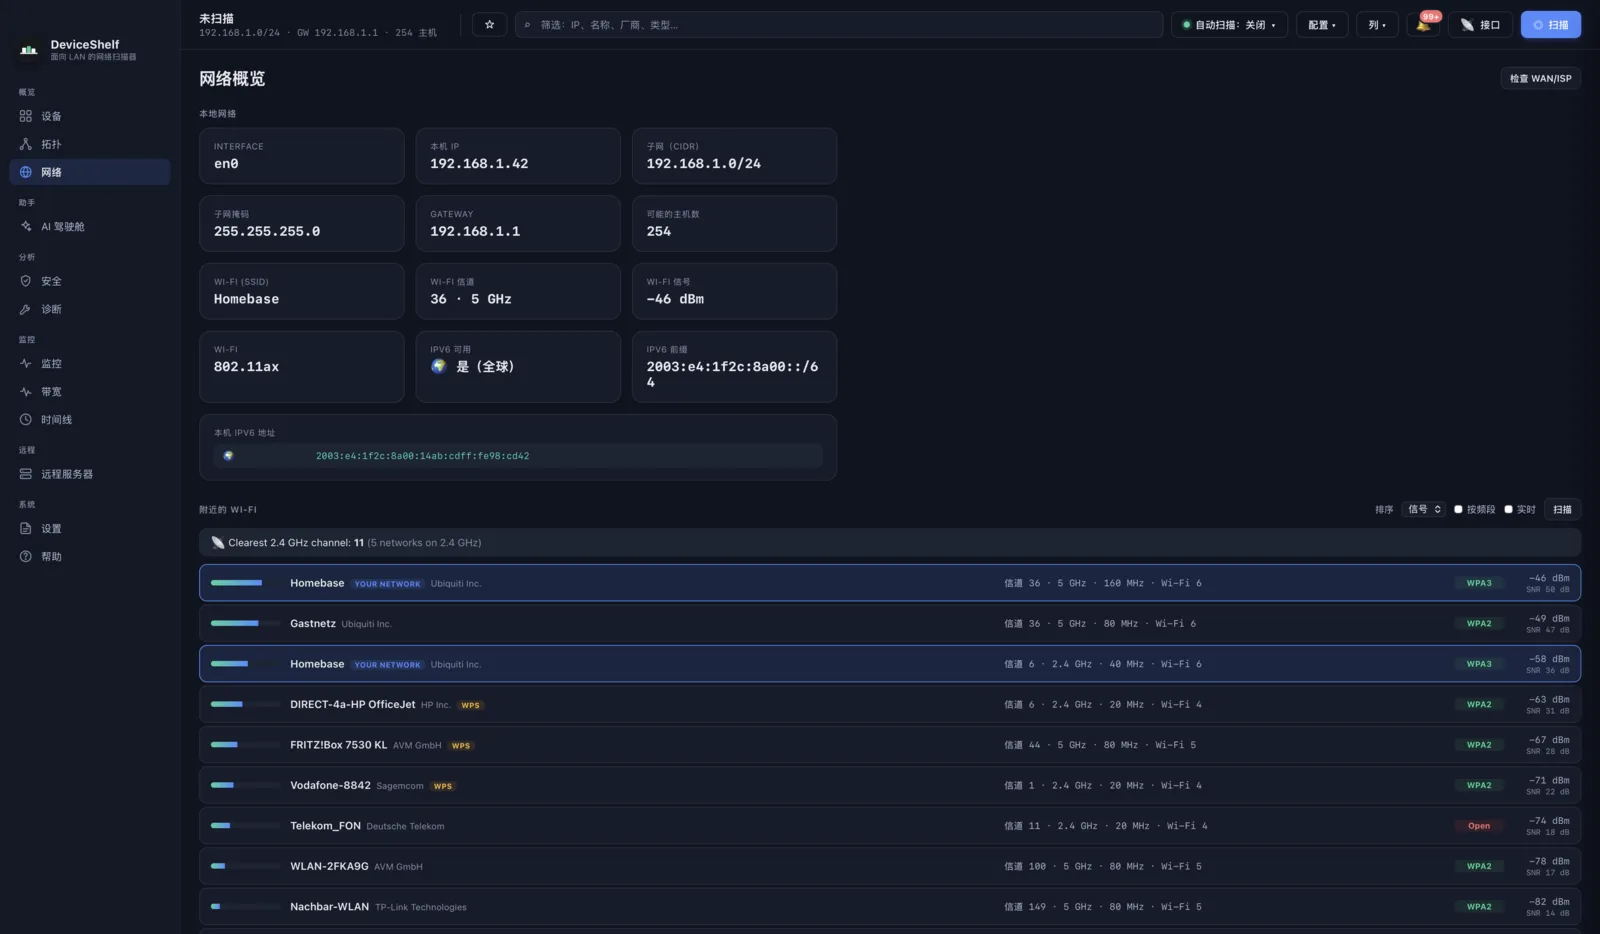Select the WLAN-2FKA9G network row
Viewport: 1600px width, 934px height.
[890, 867]
